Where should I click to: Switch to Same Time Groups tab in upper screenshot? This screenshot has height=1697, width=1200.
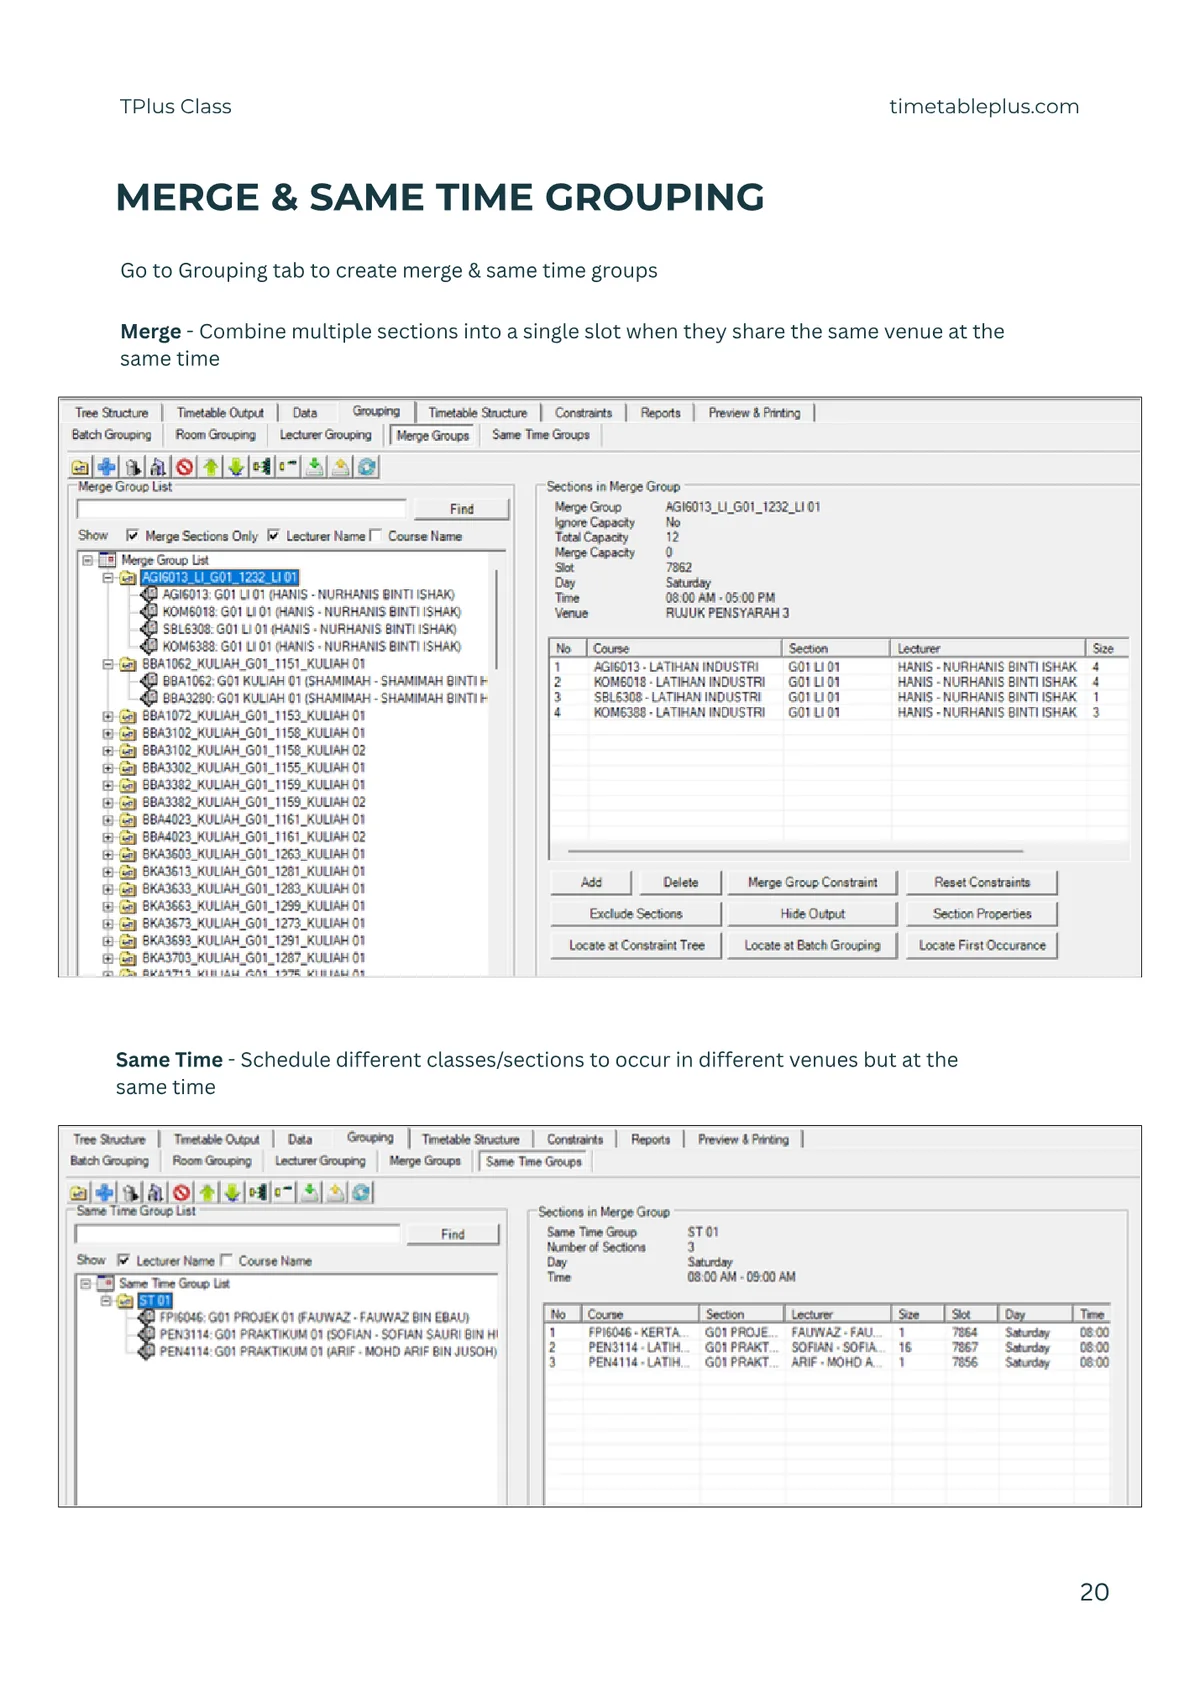pyautogui.click(x=541, y=435)
